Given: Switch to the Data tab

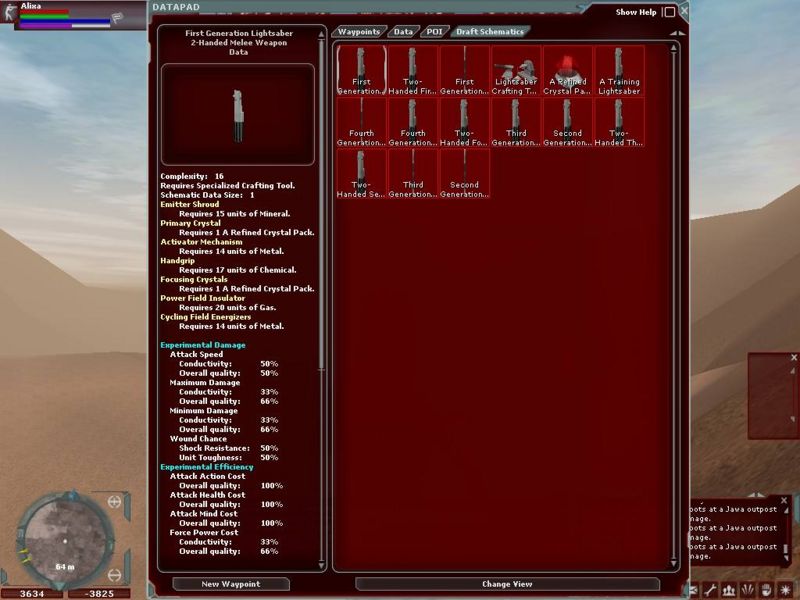Looking at the screenshot, I should click(x=402, y=31).
